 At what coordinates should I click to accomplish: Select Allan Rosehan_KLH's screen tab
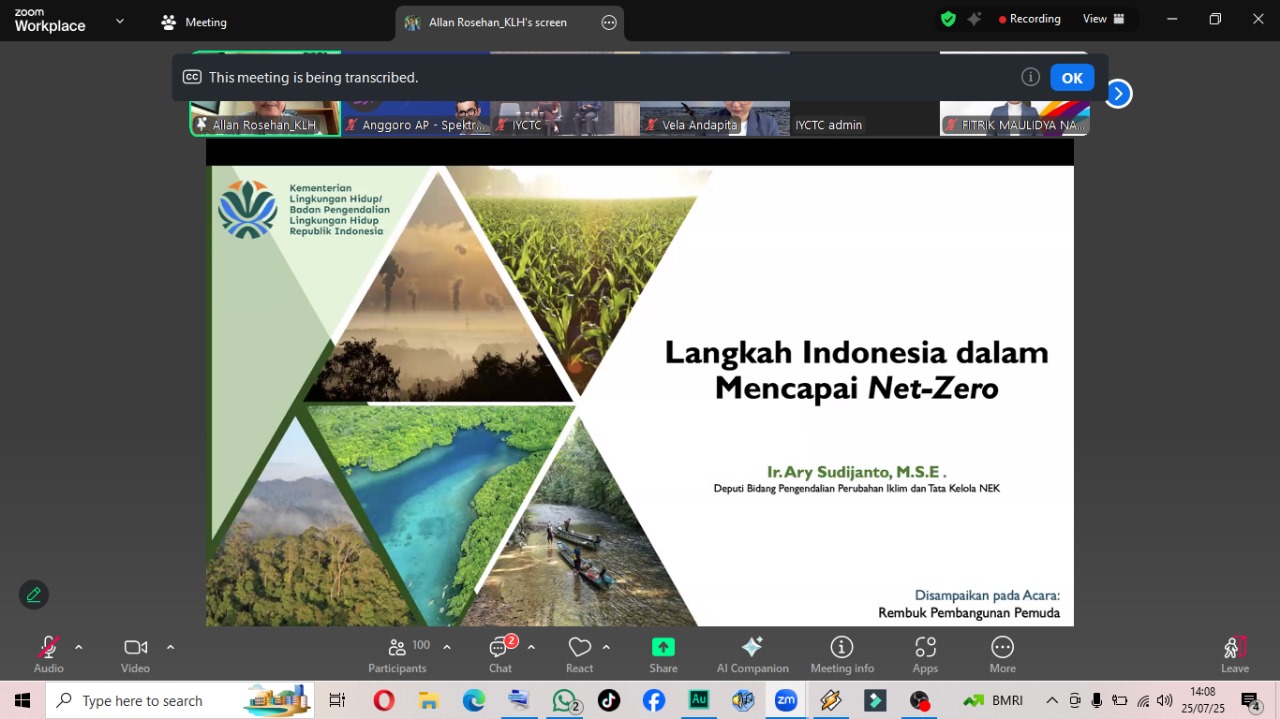498,22
